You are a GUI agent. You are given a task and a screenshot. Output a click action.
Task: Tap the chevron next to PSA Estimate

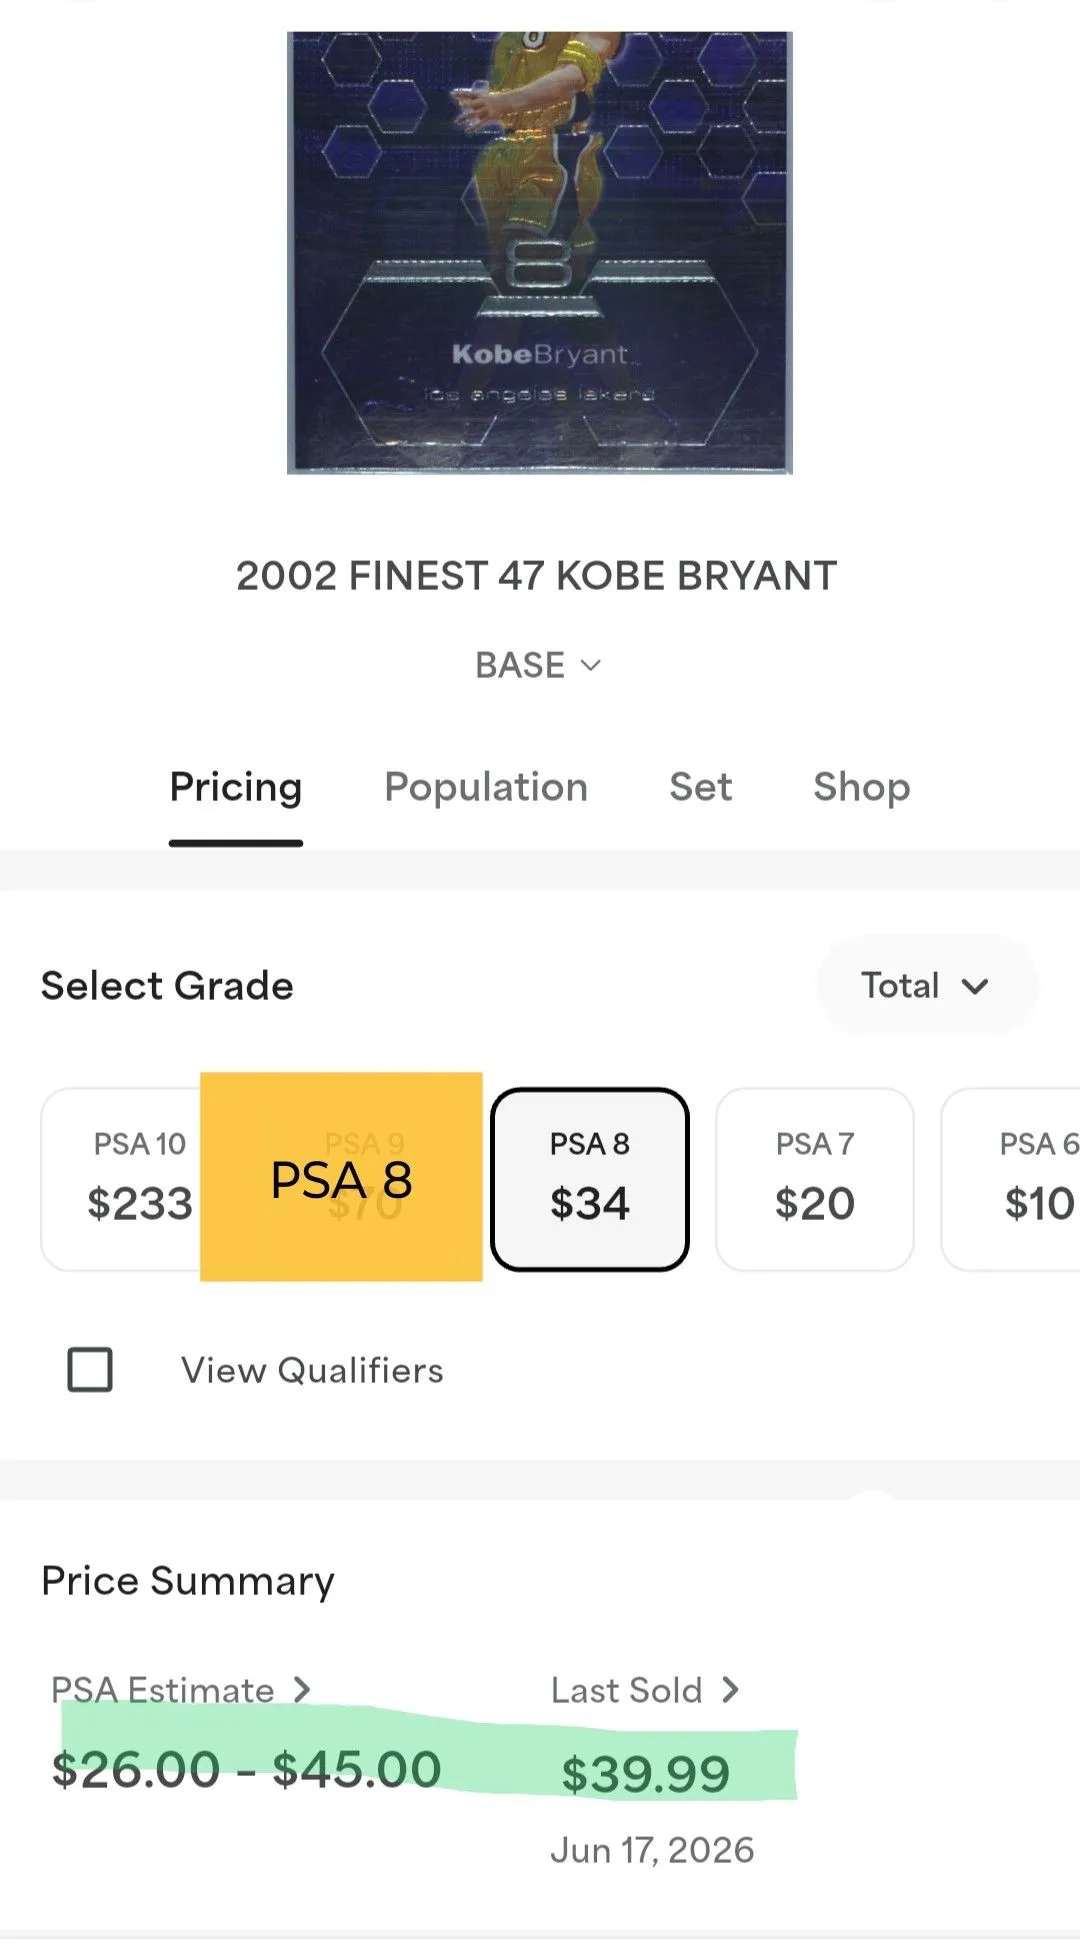point(301,1690)
